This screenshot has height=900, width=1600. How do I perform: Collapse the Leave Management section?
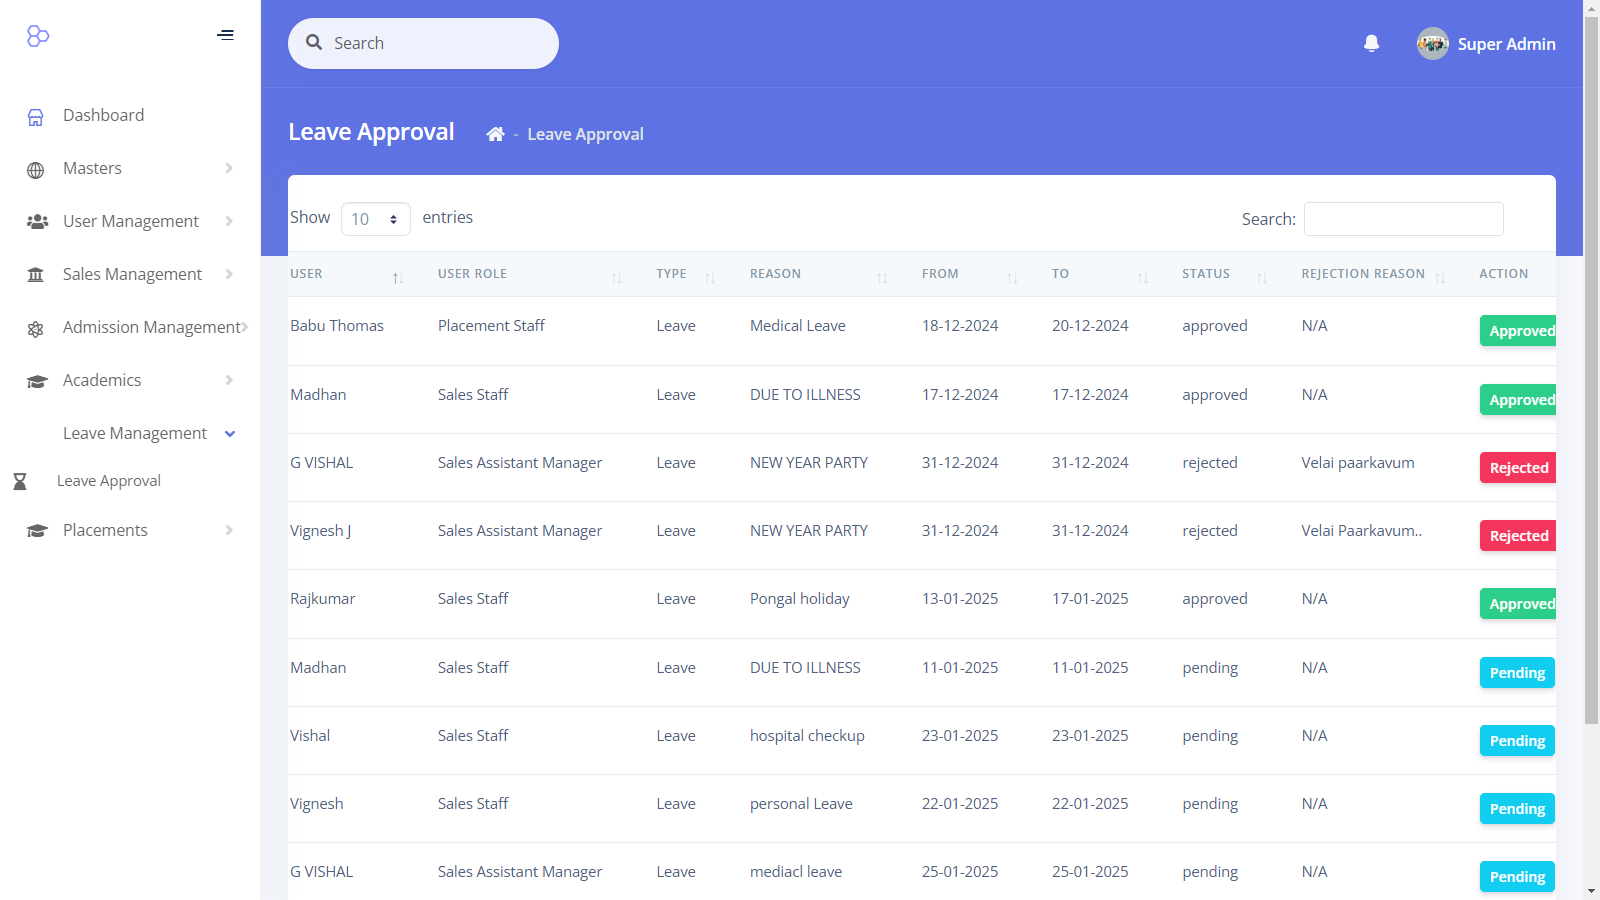(x=230, y=434)
